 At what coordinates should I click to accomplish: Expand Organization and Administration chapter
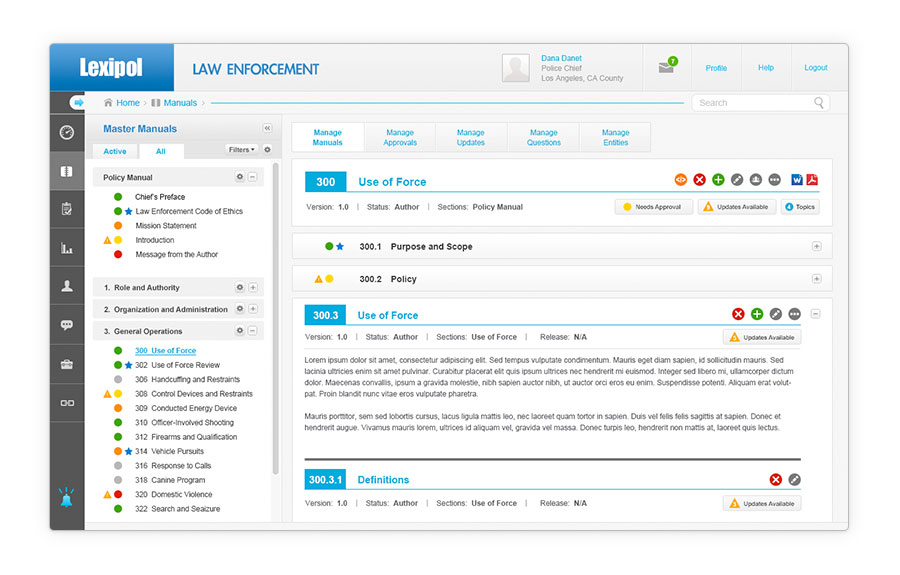pyautogui.click(x=253, y=309)
